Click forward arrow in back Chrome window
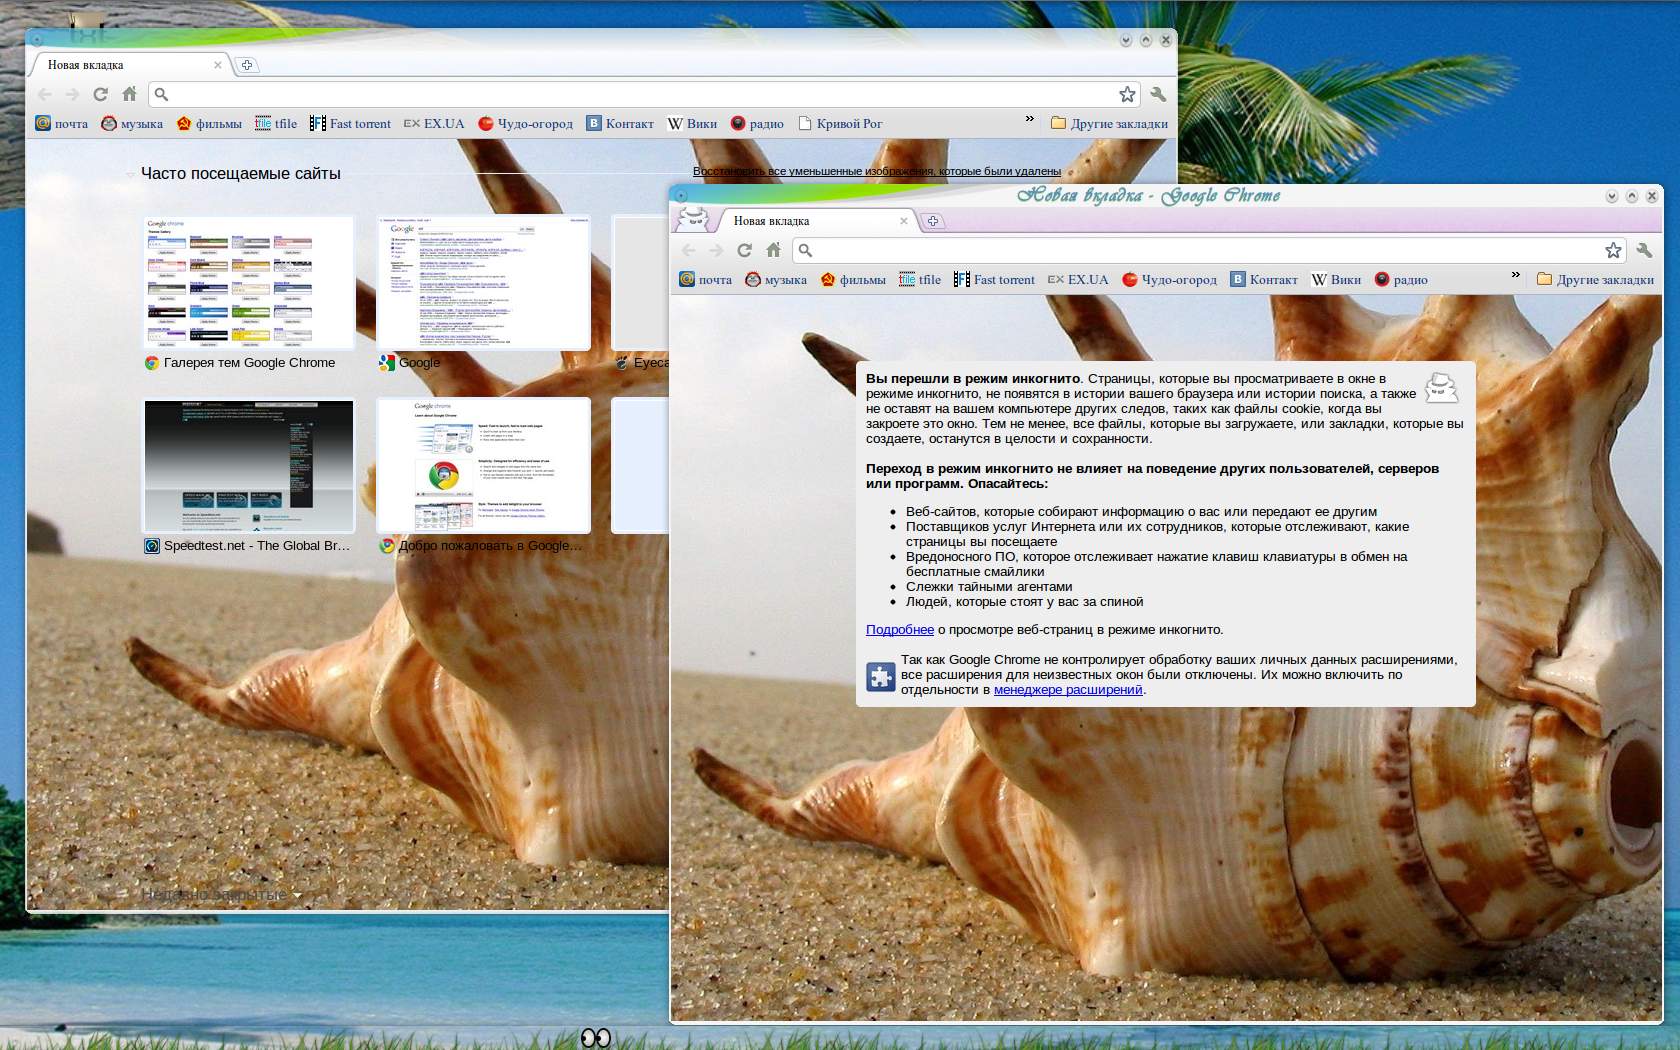Viewport: 1680px width, 1050px height. pos(72,94)
